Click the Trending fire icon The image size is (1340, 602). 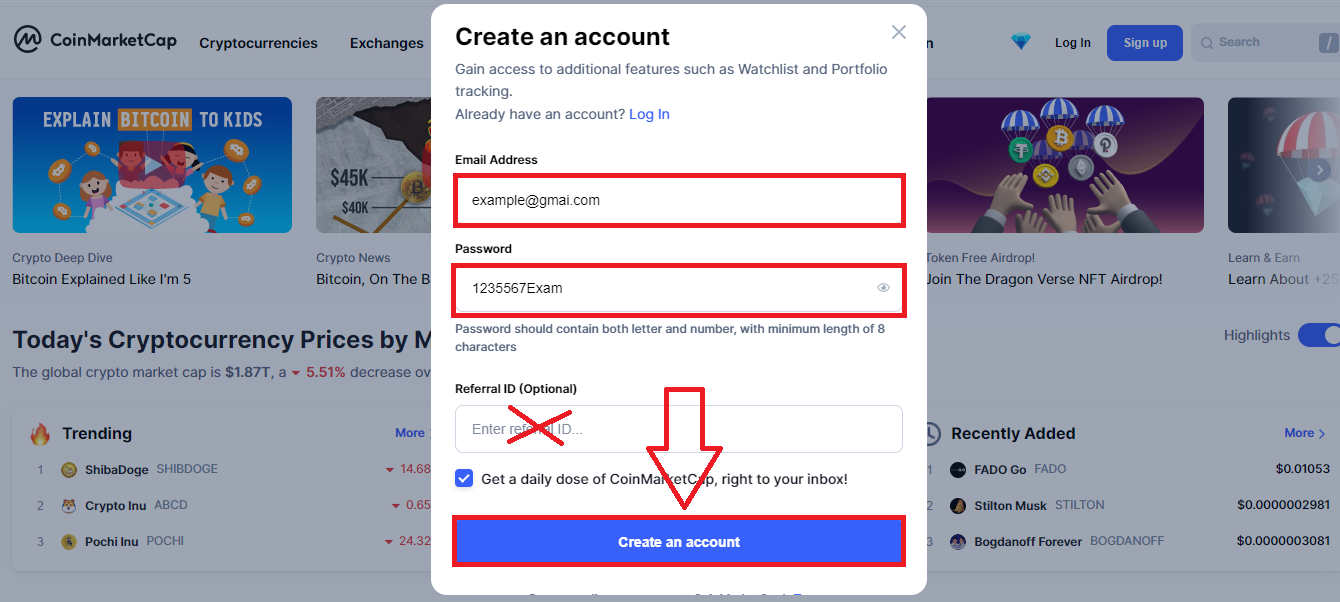tap(40, 434)
